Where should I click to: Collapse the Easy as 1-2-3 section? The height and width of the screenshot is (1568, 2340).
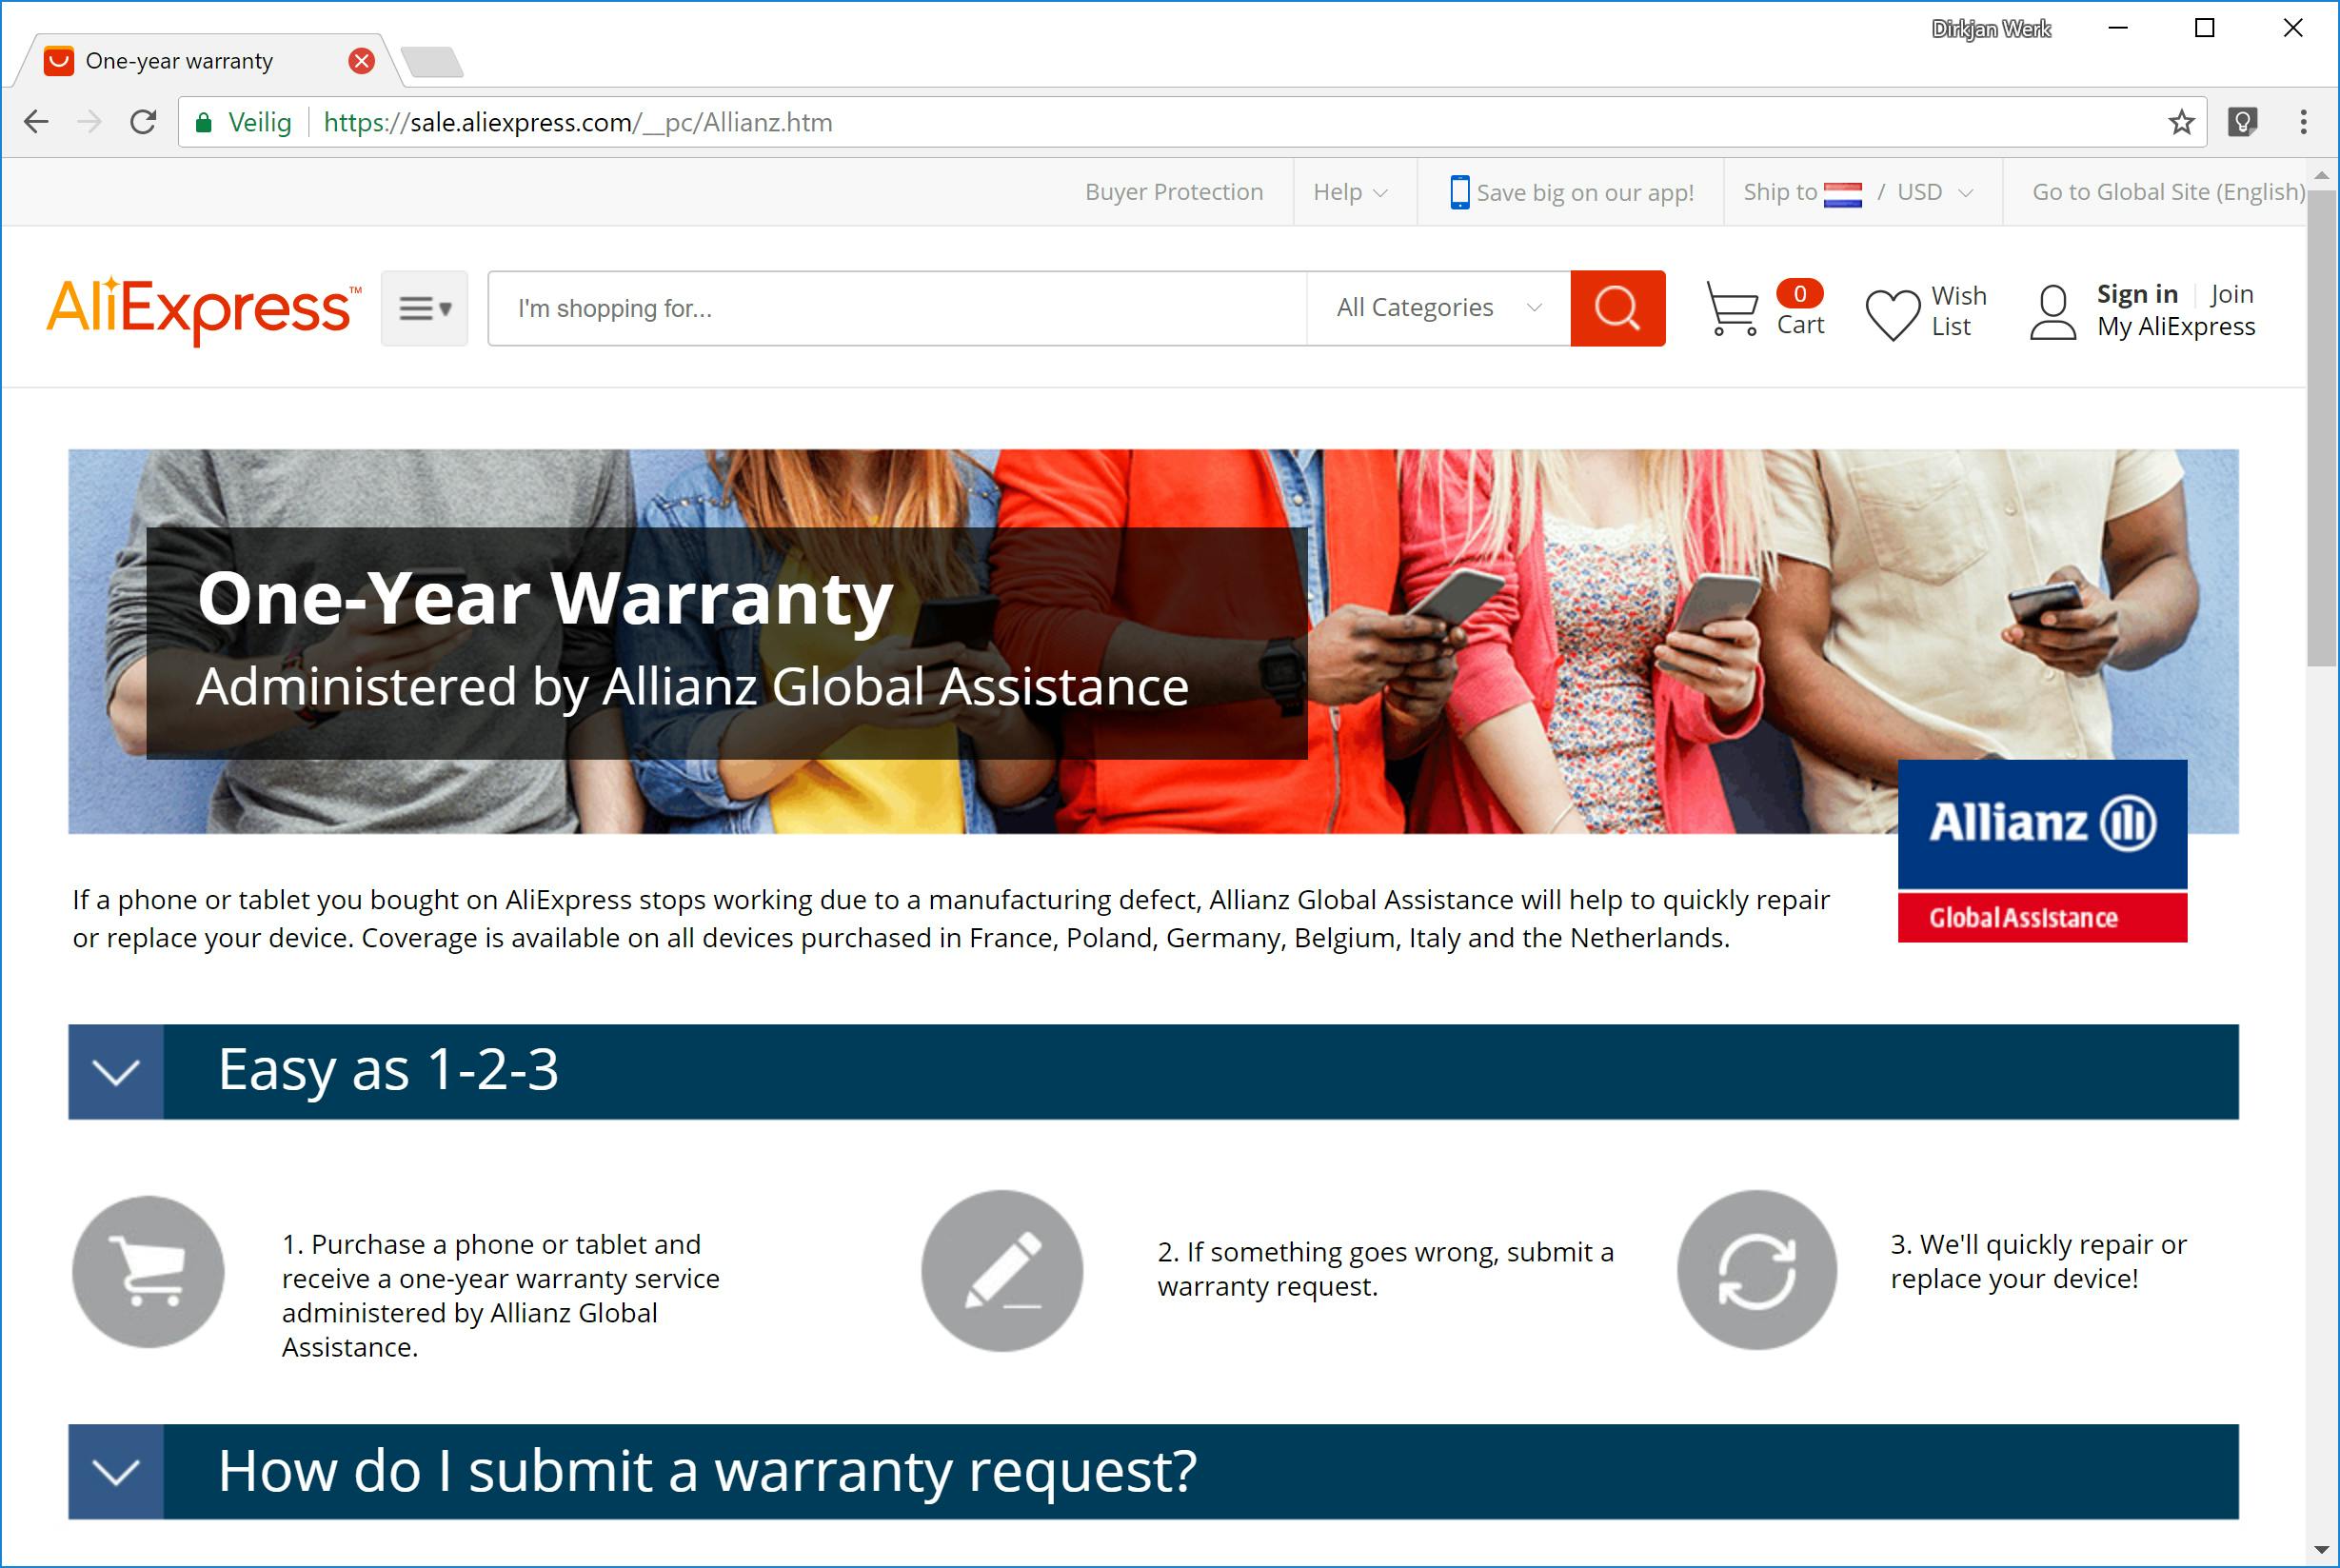pyautogui.click(x=116, y=1072)
